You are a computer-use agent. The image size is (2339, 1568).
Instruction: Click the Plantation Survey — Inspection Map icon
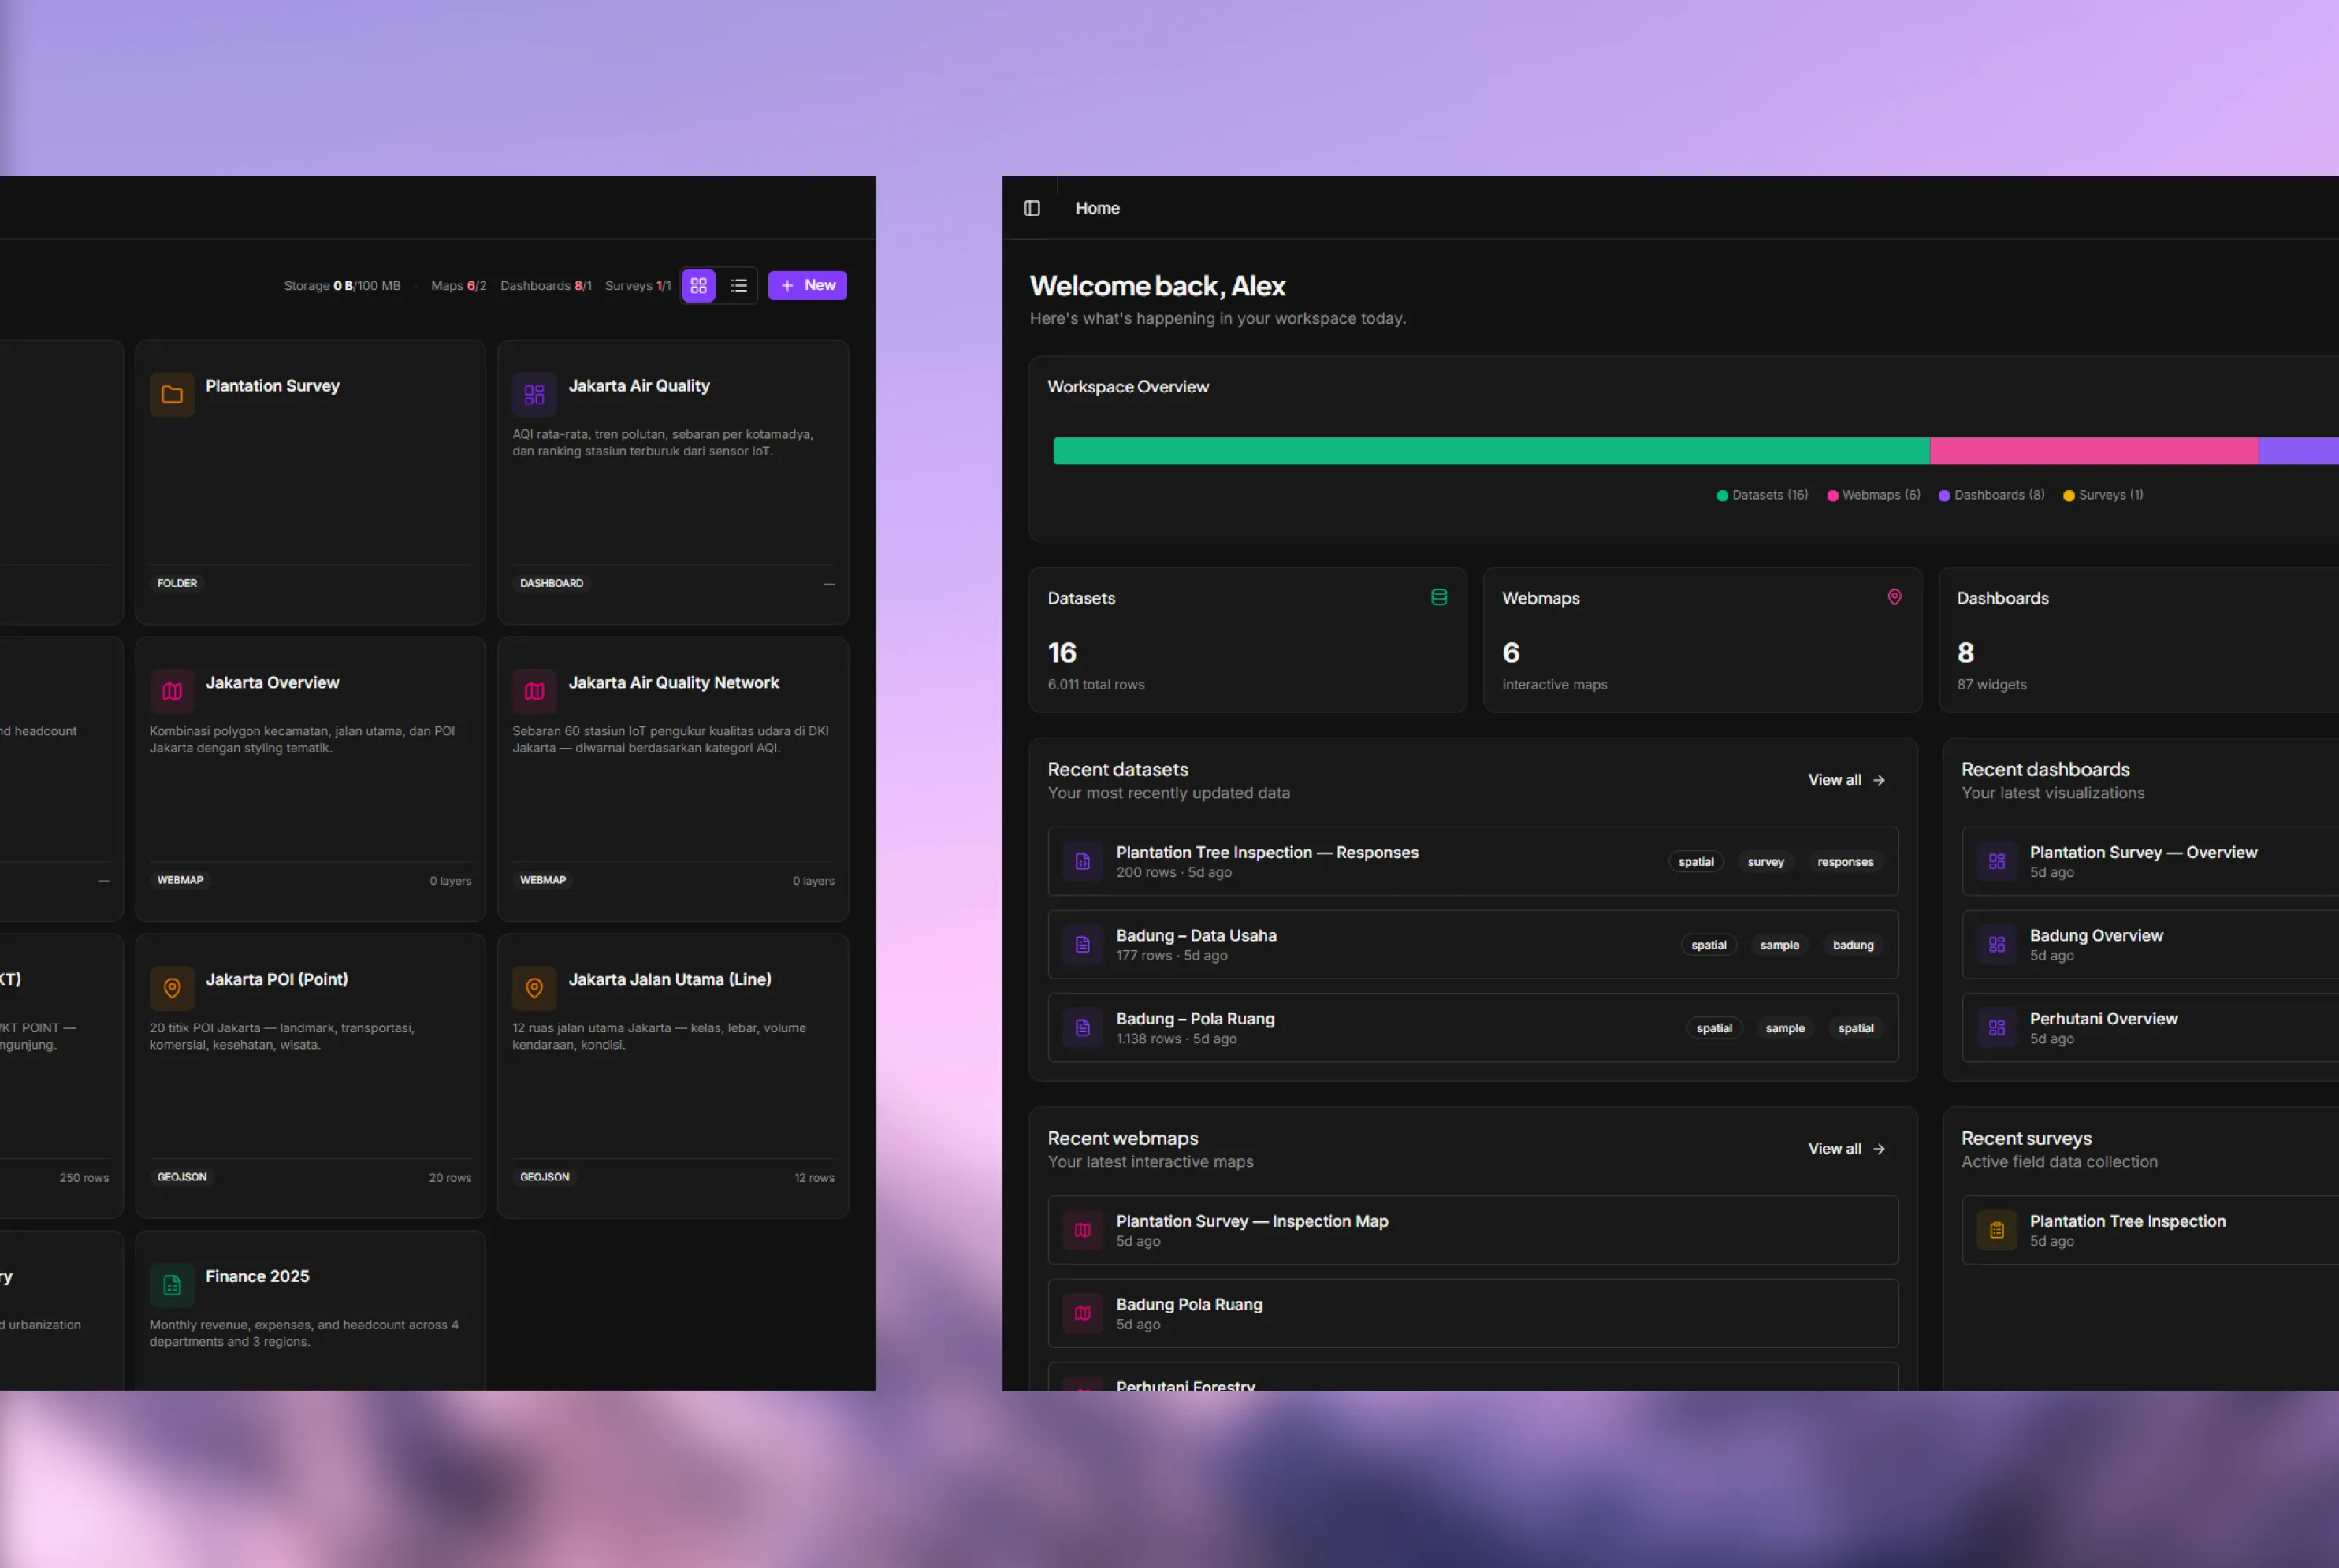coord(1083,1230)
